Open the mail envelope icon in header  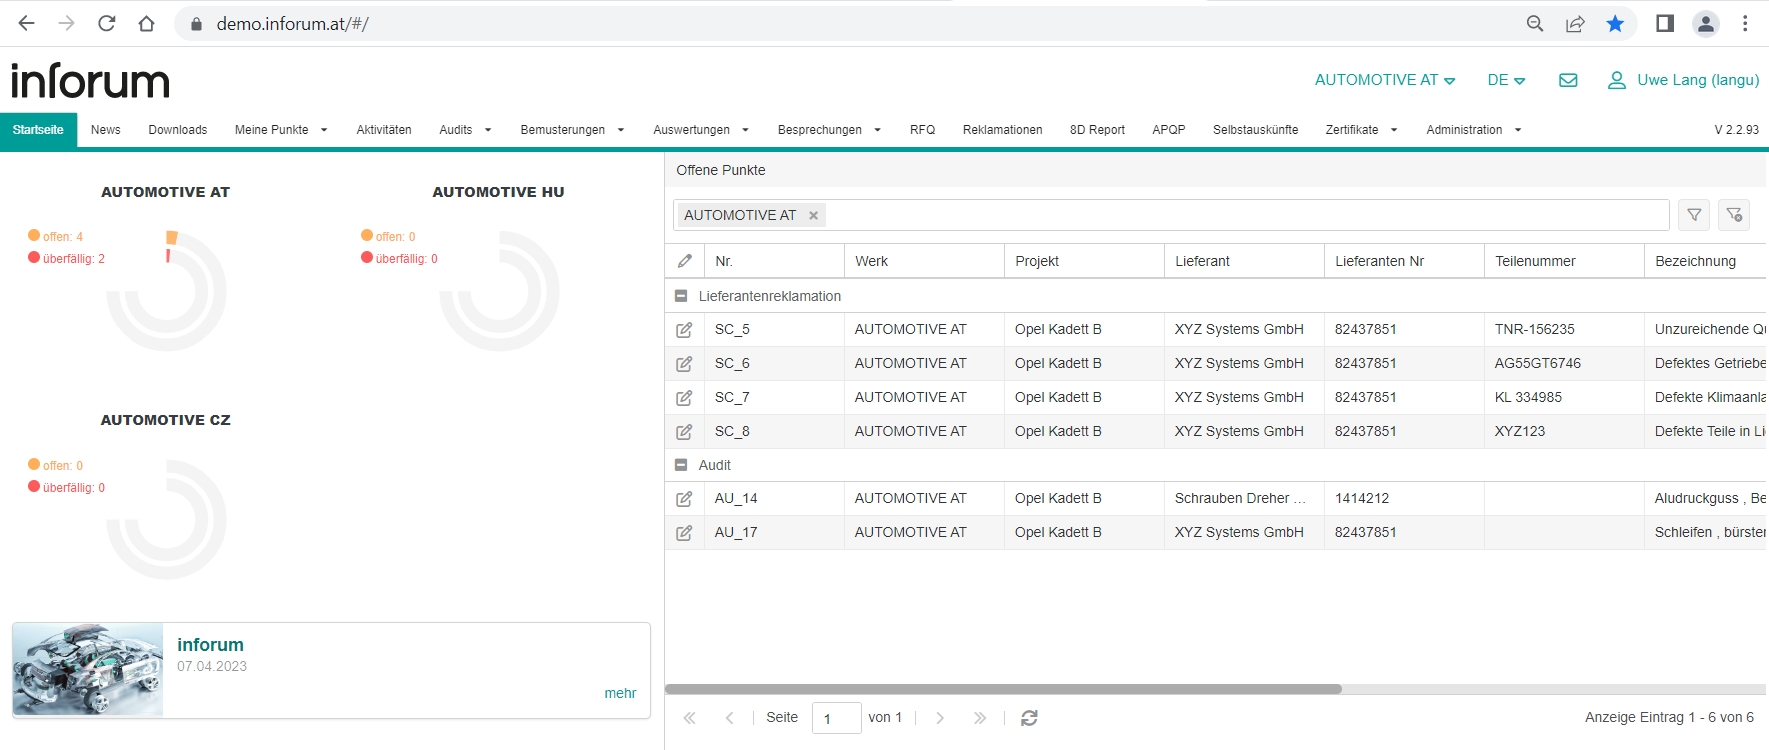[x=1568, y=80]
